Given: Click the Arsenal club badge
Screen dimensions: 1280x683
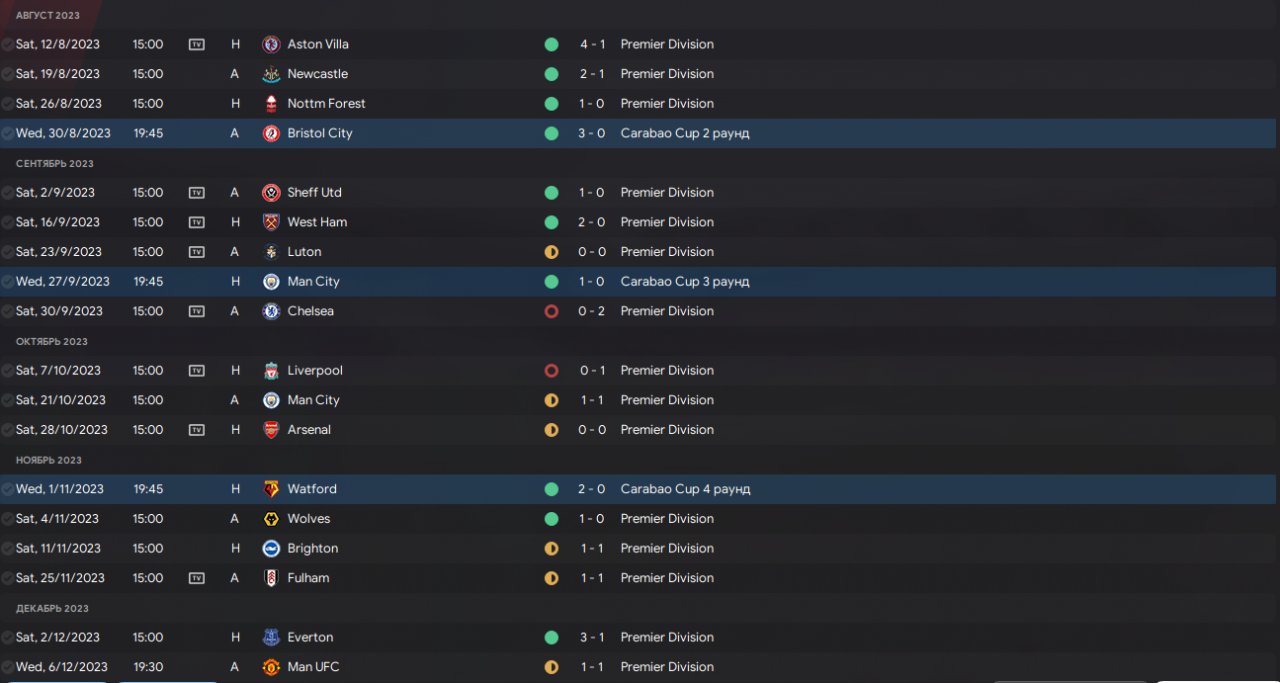Looking at the screenshot, I should click(271, 430).
